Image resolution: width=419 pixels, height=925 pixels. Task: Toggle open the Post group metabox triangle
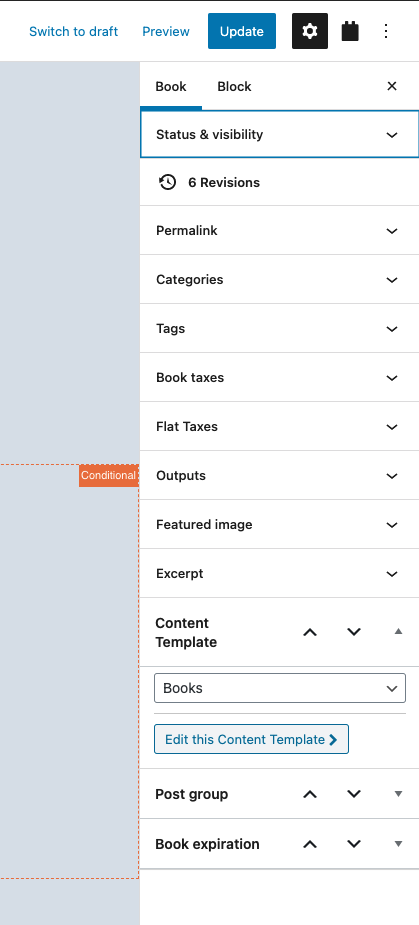[398, 794]
